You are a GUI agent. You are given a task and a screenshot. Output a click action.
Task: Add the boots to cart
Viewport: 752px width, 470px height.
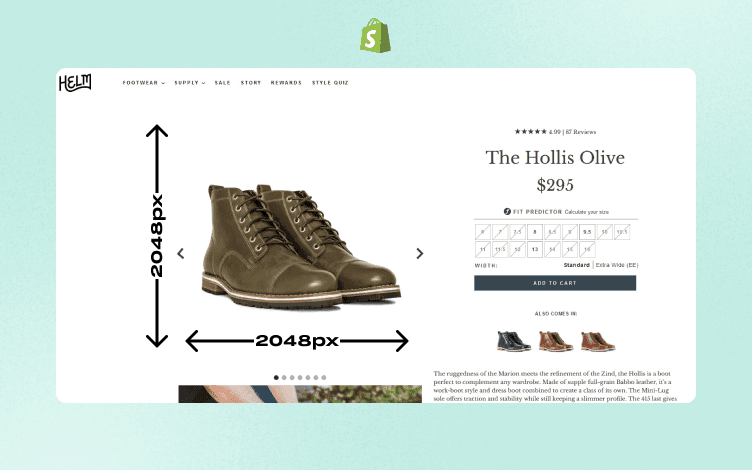pyautogui.click(x=555, y=283)
